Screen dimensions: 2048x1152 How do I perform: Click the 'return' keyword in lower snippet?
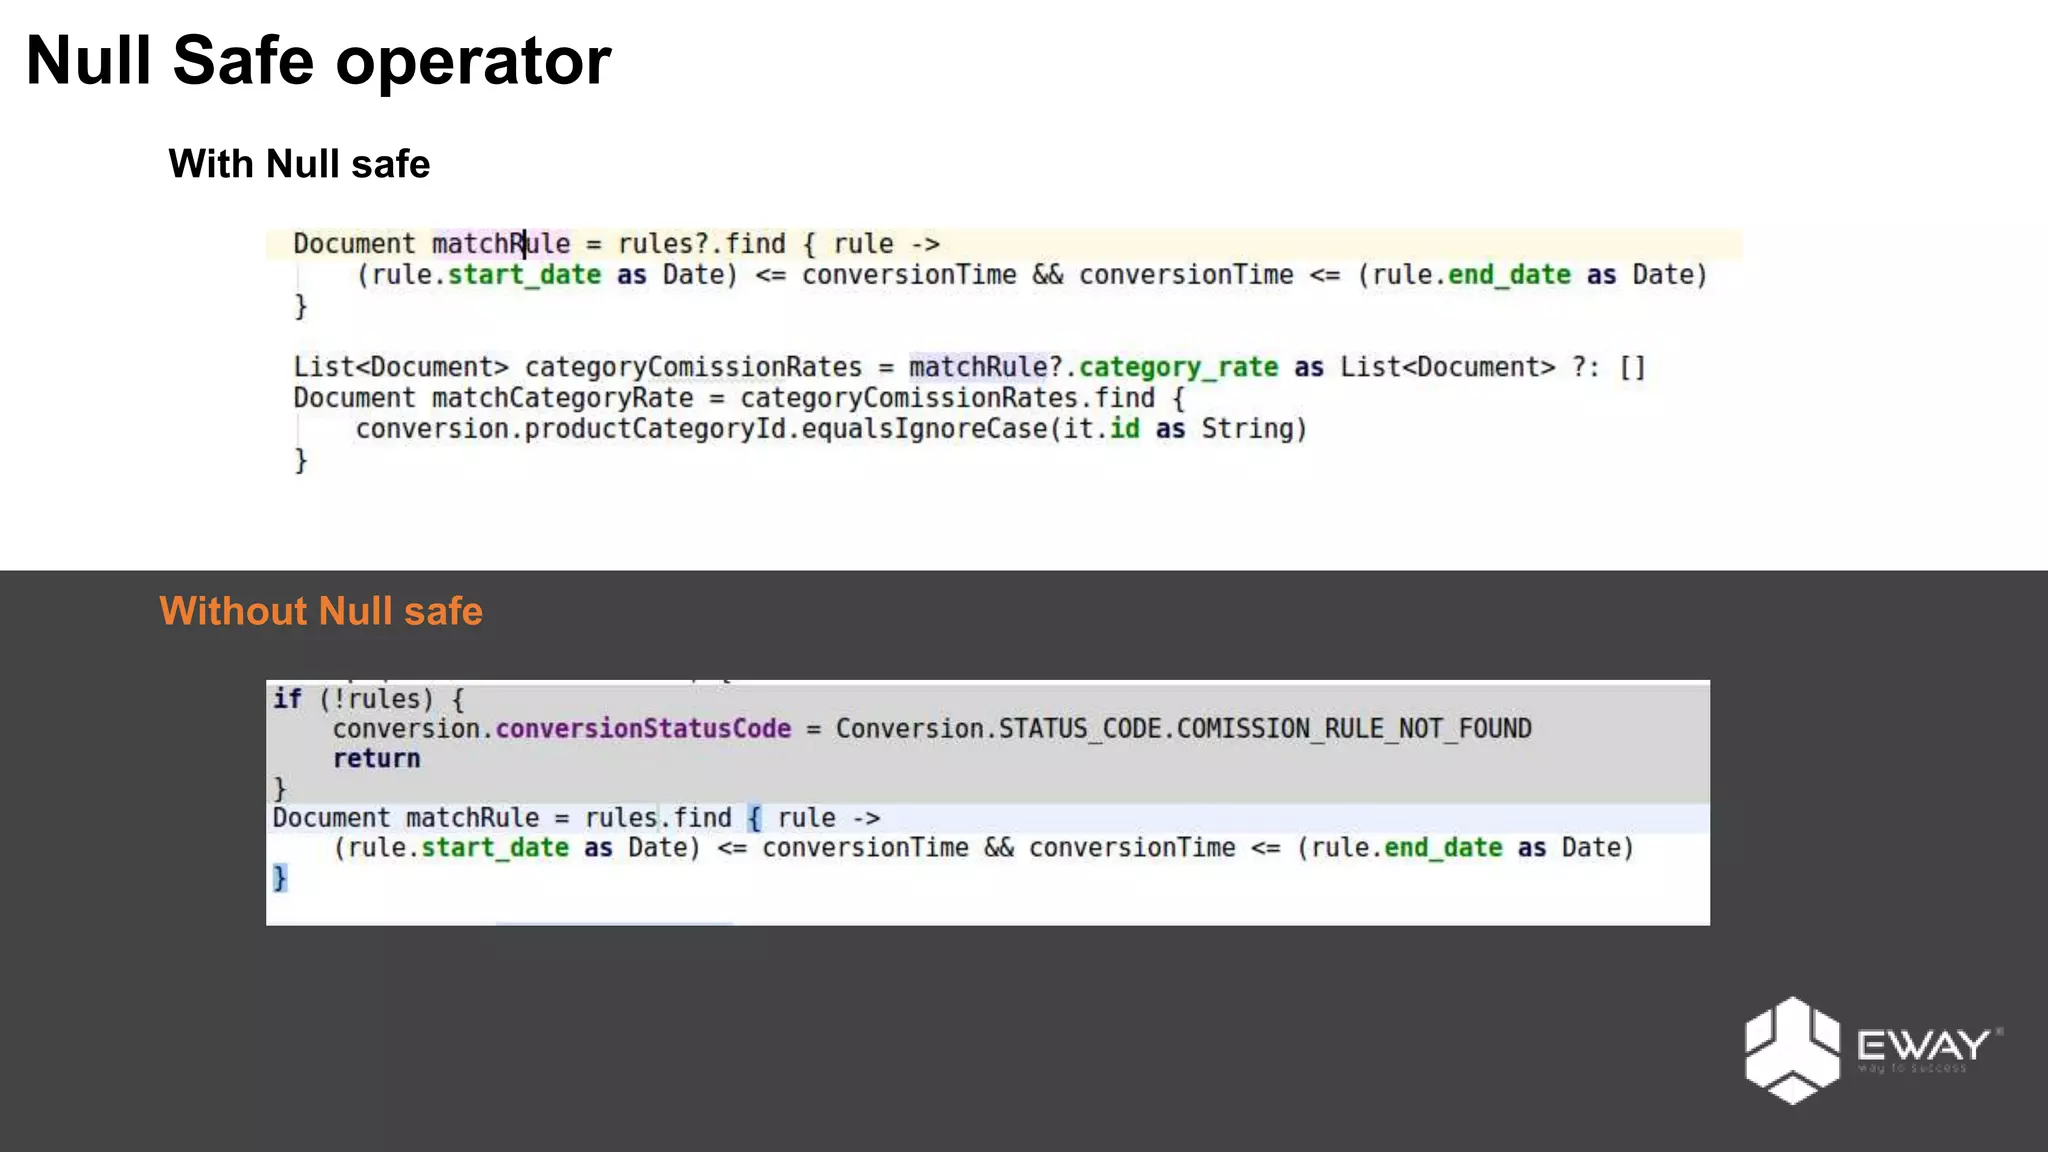376,759
